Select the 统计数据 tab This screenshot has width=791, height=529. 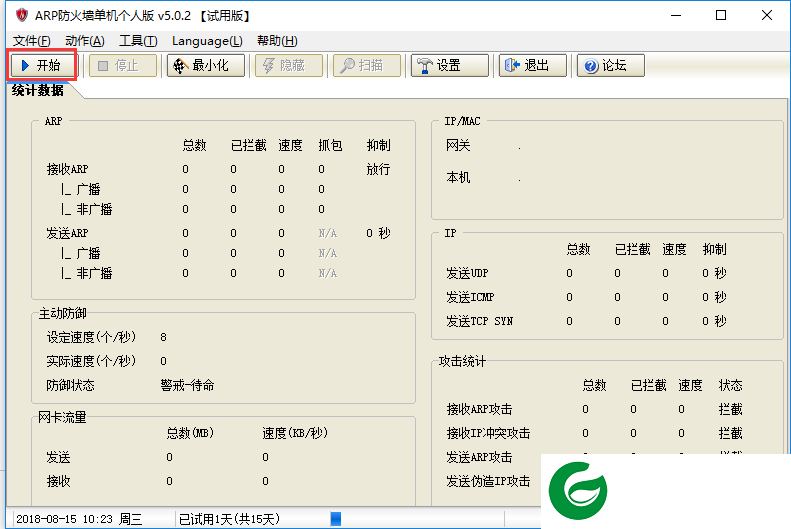click(38, 90)
